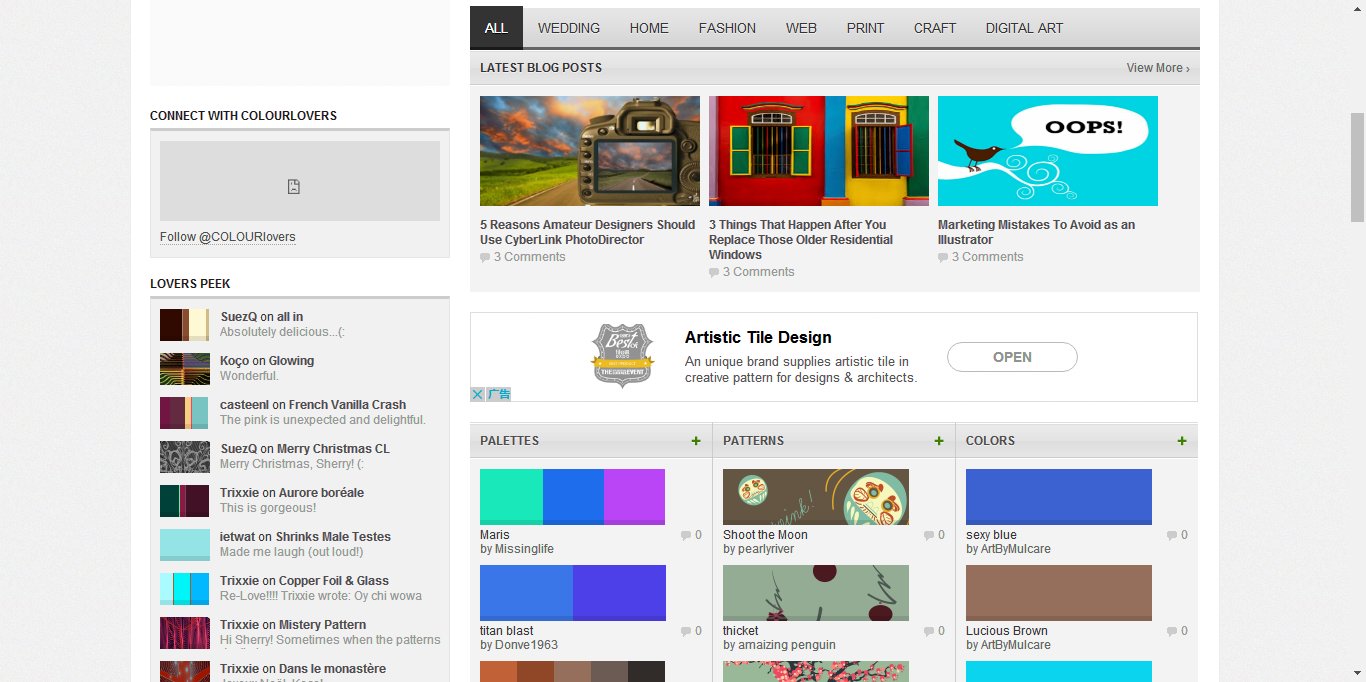1366x682 pixels.
Task: Select the Digital Art tab
Action: [x=1024, y=28]
